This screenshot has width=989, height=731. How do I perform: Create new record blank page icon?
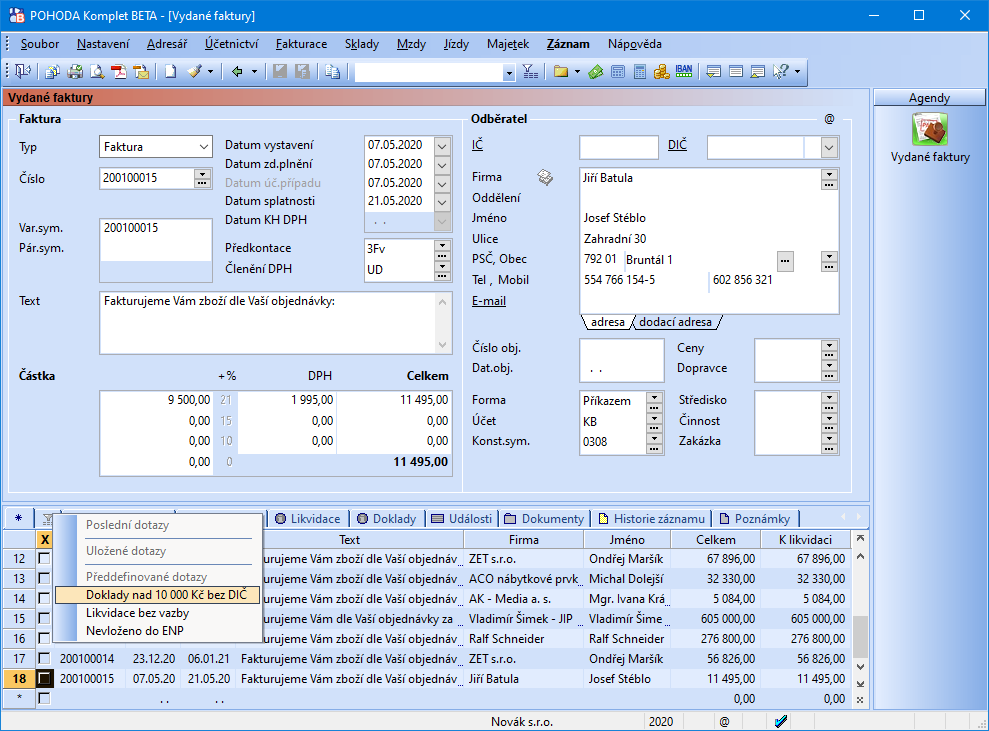coord(170,72)
